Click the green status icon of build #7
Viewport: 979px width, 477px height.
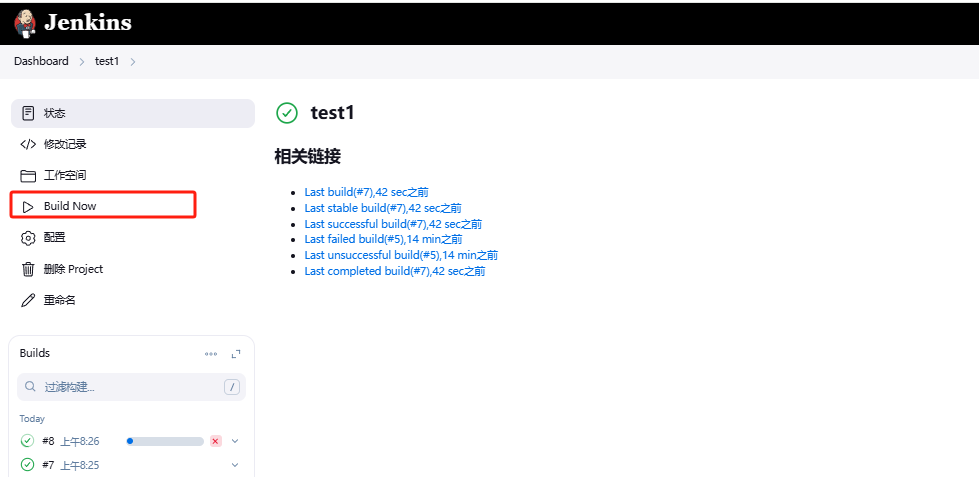pos(27,465)
